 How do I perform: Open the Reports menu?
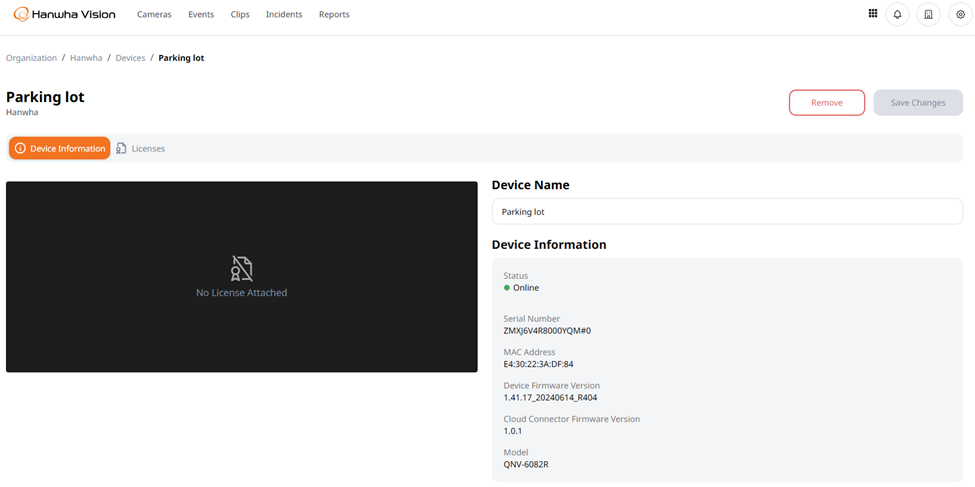[x=334, y=14]
